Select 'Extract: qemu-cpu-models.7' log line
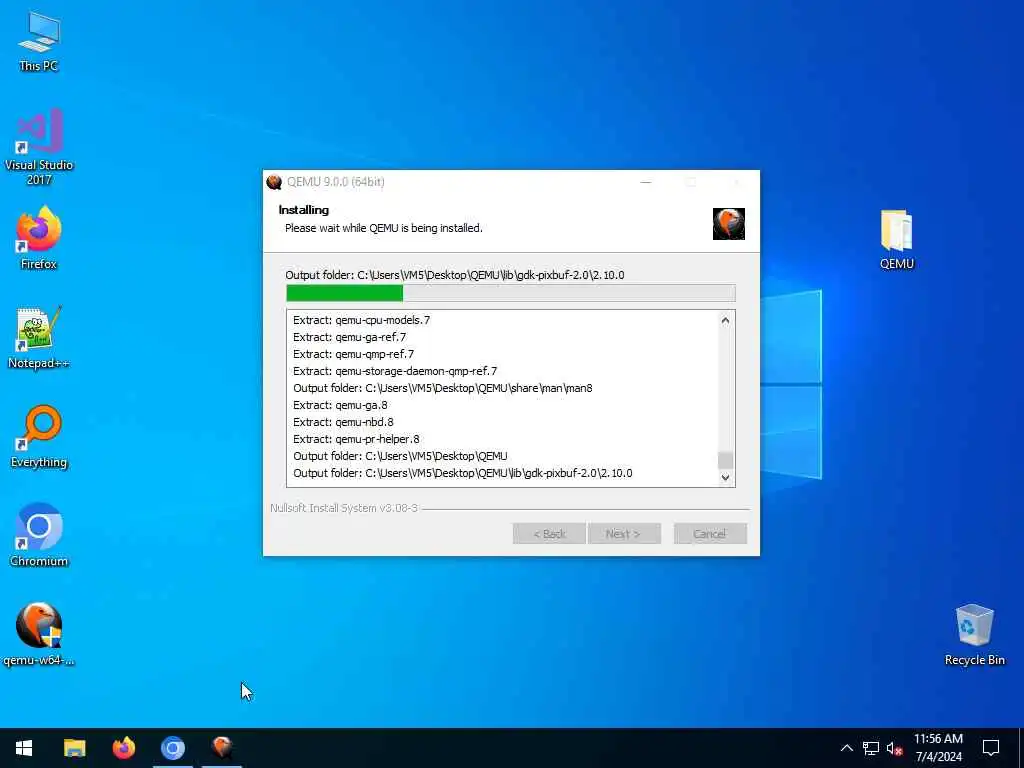Screen dimensions: 1024x768 click(361, 320)
